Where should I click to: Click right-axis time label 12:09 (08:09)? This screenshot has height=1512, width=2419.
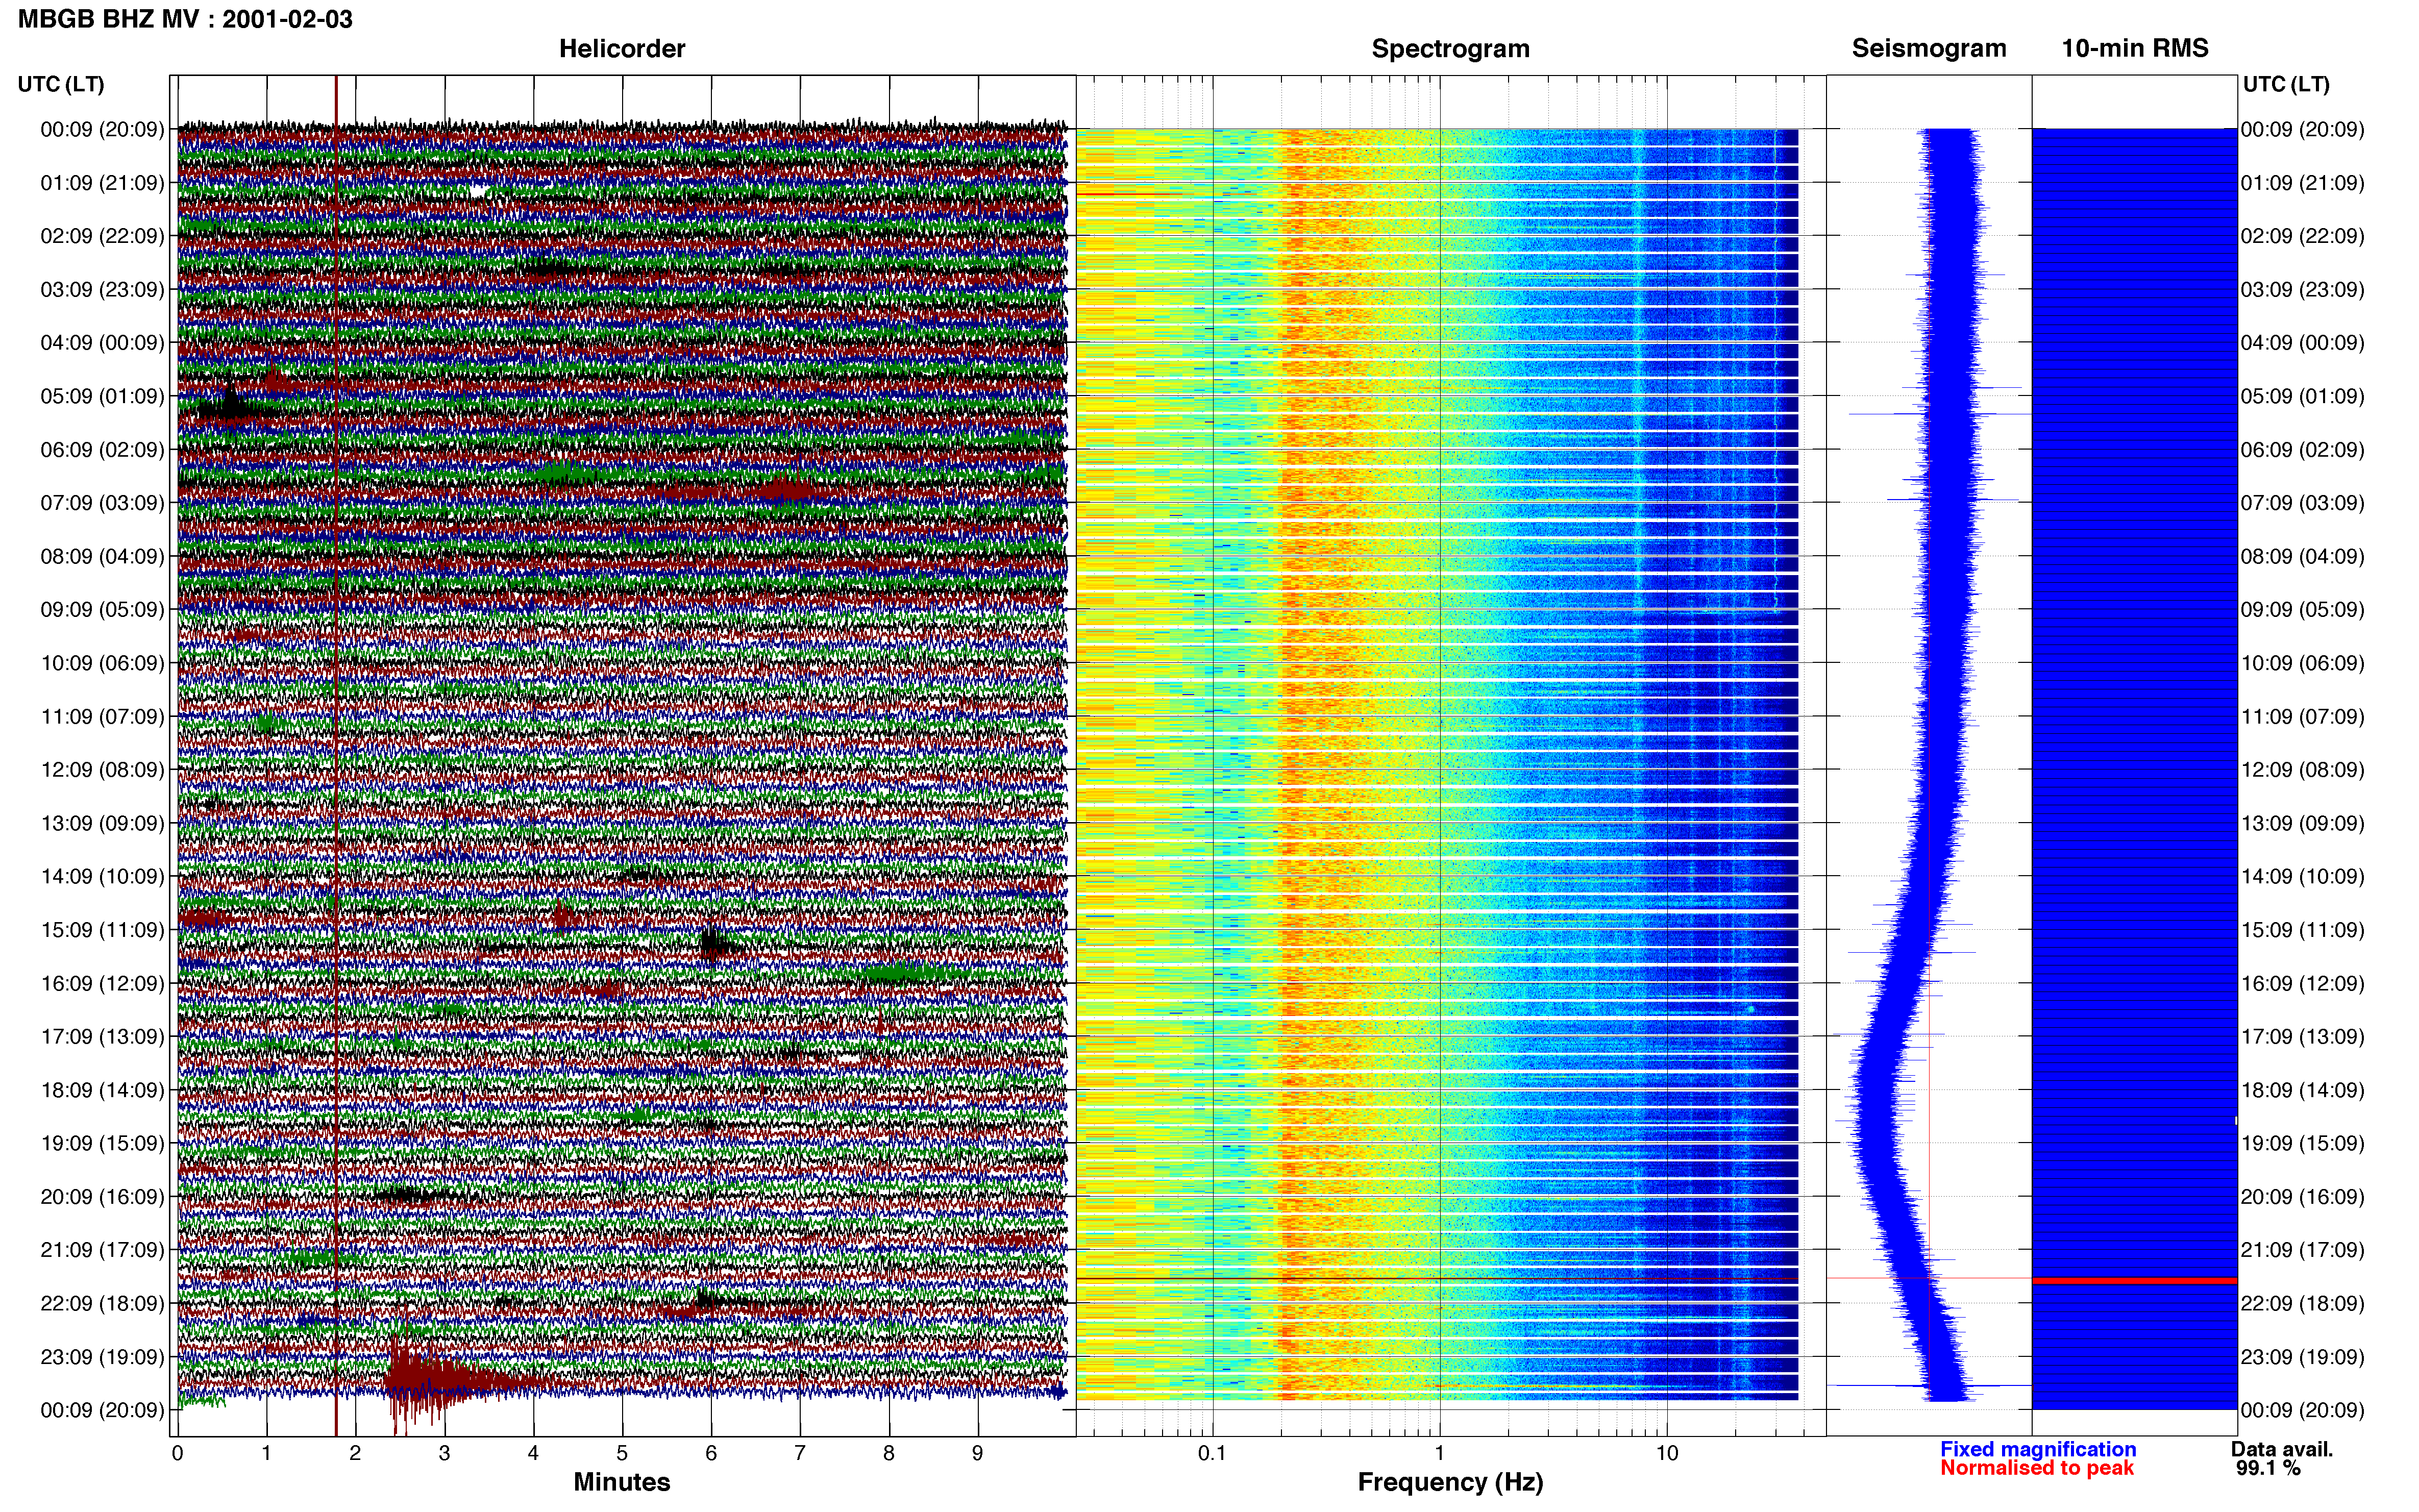[2303, 770]
